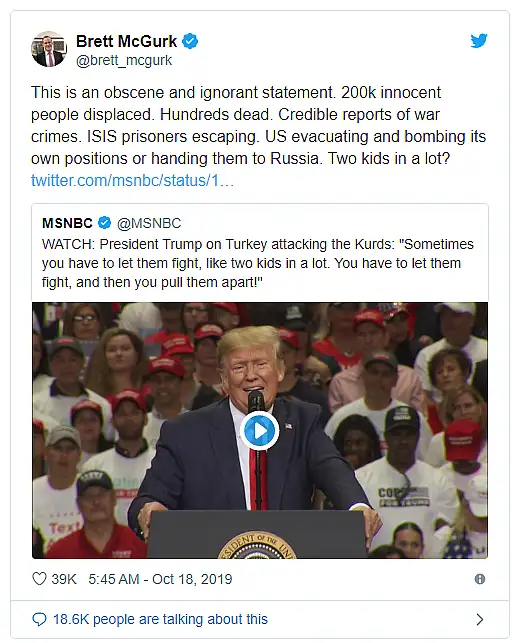Open the @brett_mcgurk handle
512x643 pixels.
pyautogui.click(x=124, y=60)
